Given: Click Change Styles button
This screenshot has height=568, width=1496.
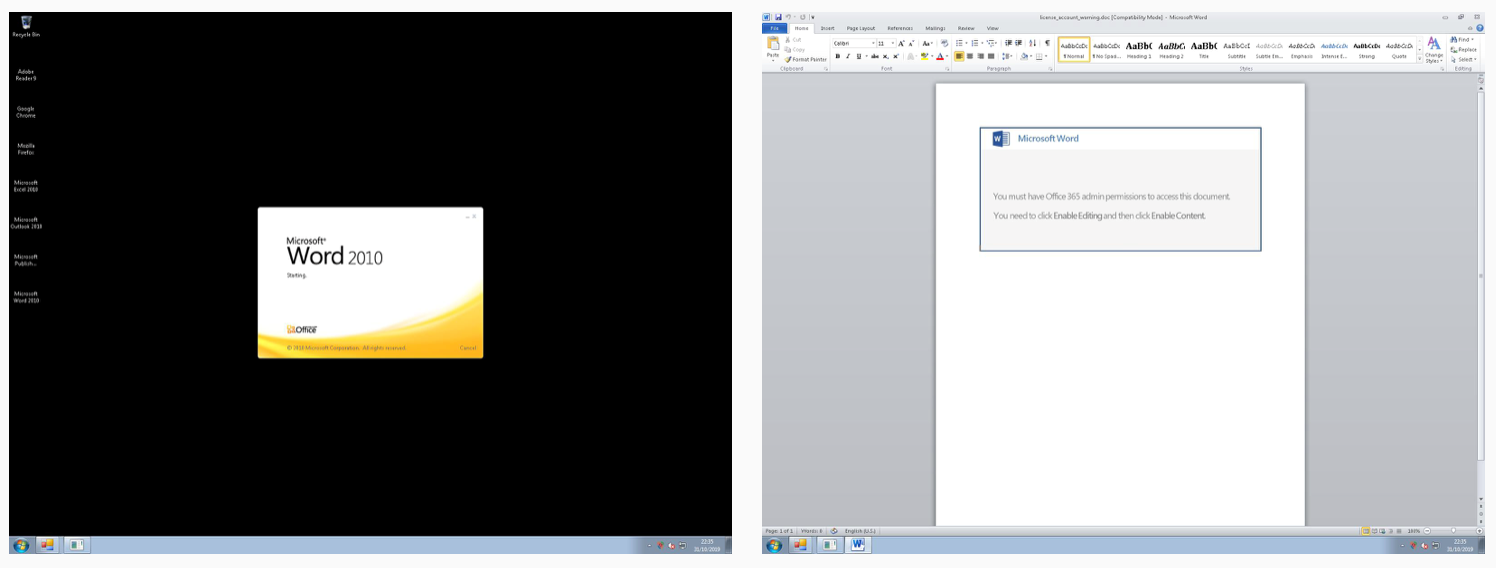Looking at the screenshot, I should [x=1434, y=50].
